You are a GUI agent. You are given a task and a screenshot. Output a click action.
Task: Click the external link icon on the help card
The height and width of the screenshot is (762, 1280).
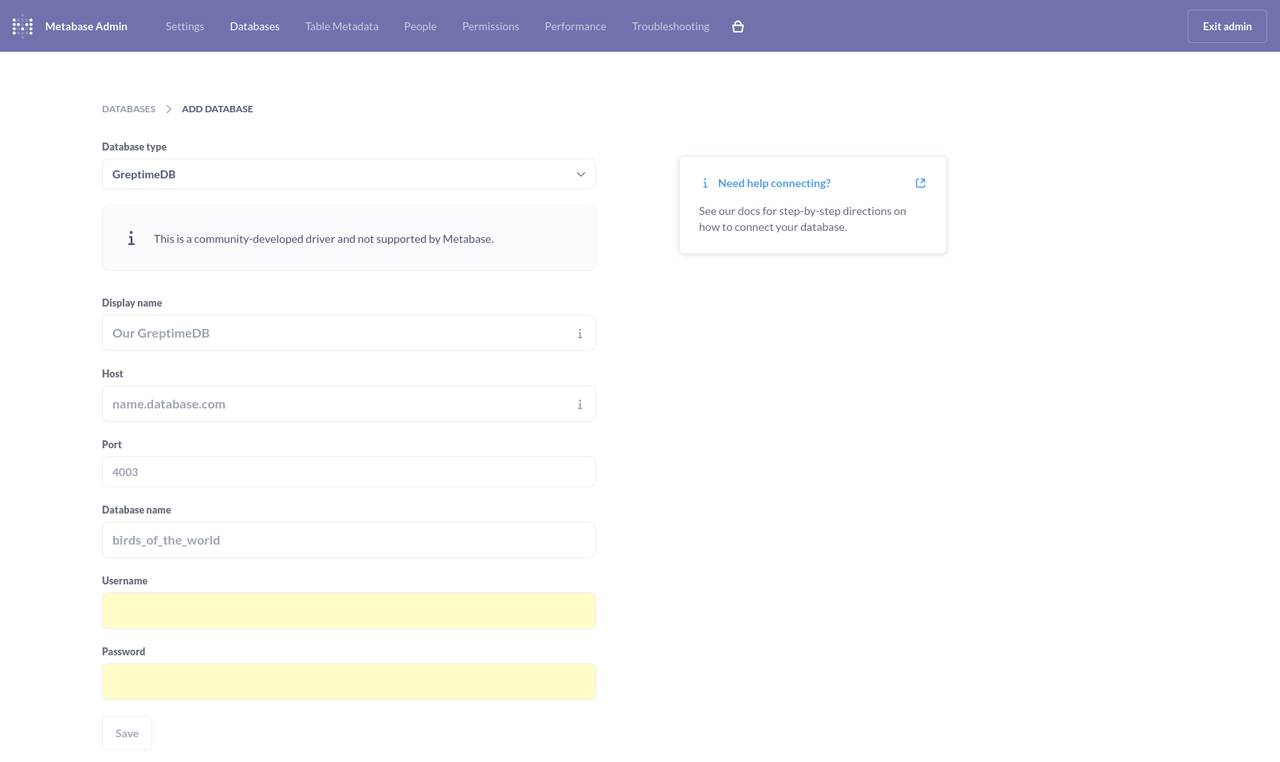[x=919, y=182]
